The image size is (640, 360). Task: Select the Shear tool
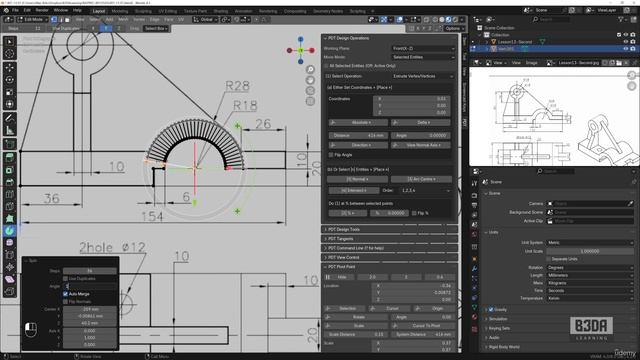pyautogui.click(x=10, y=280)
